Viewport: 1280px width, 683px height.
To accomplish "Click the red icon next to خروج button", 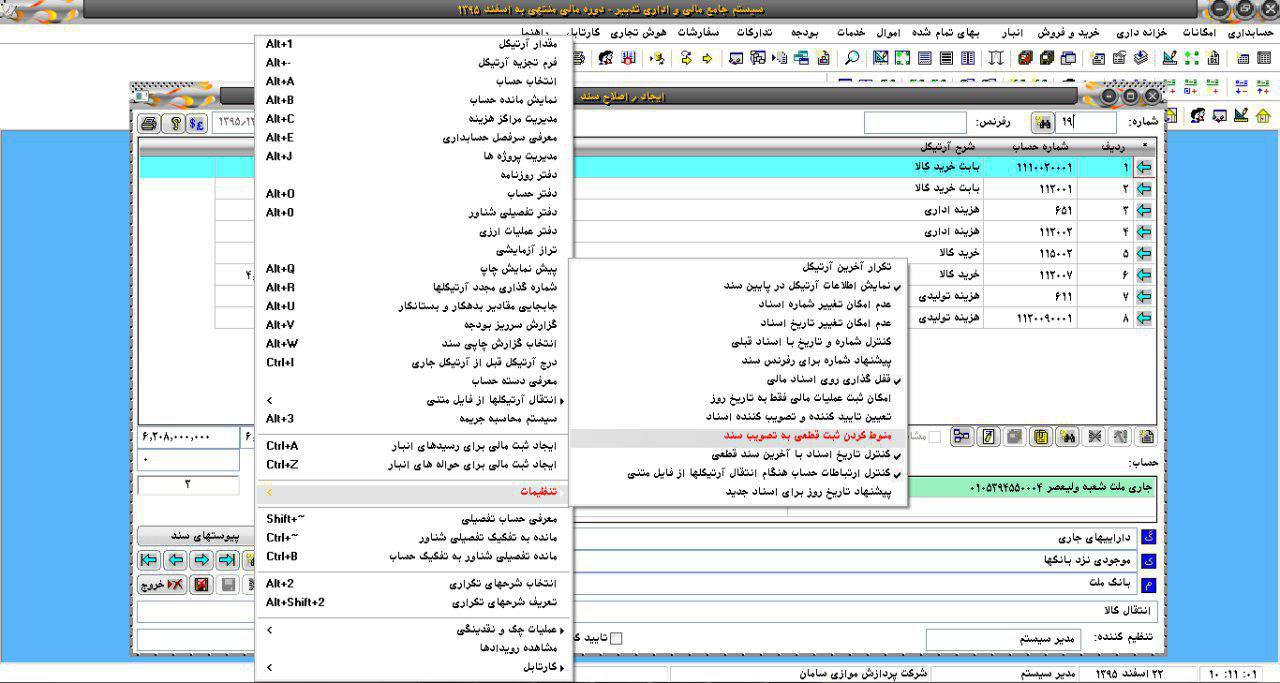I will point(200,584).
